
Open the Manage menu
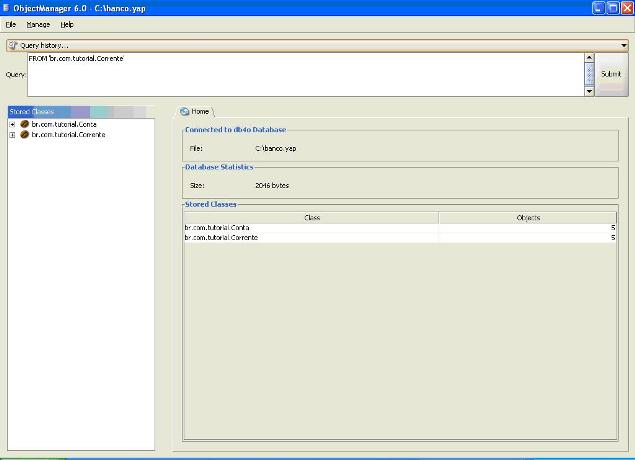(38, 24)
